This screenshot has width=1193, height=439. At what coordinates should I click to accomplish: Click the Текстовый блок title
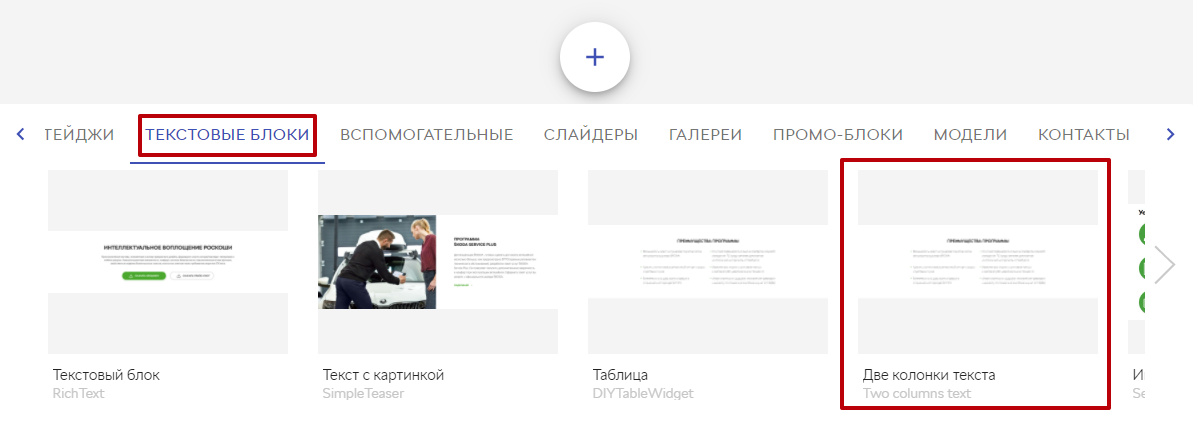(x=107, y=375)
